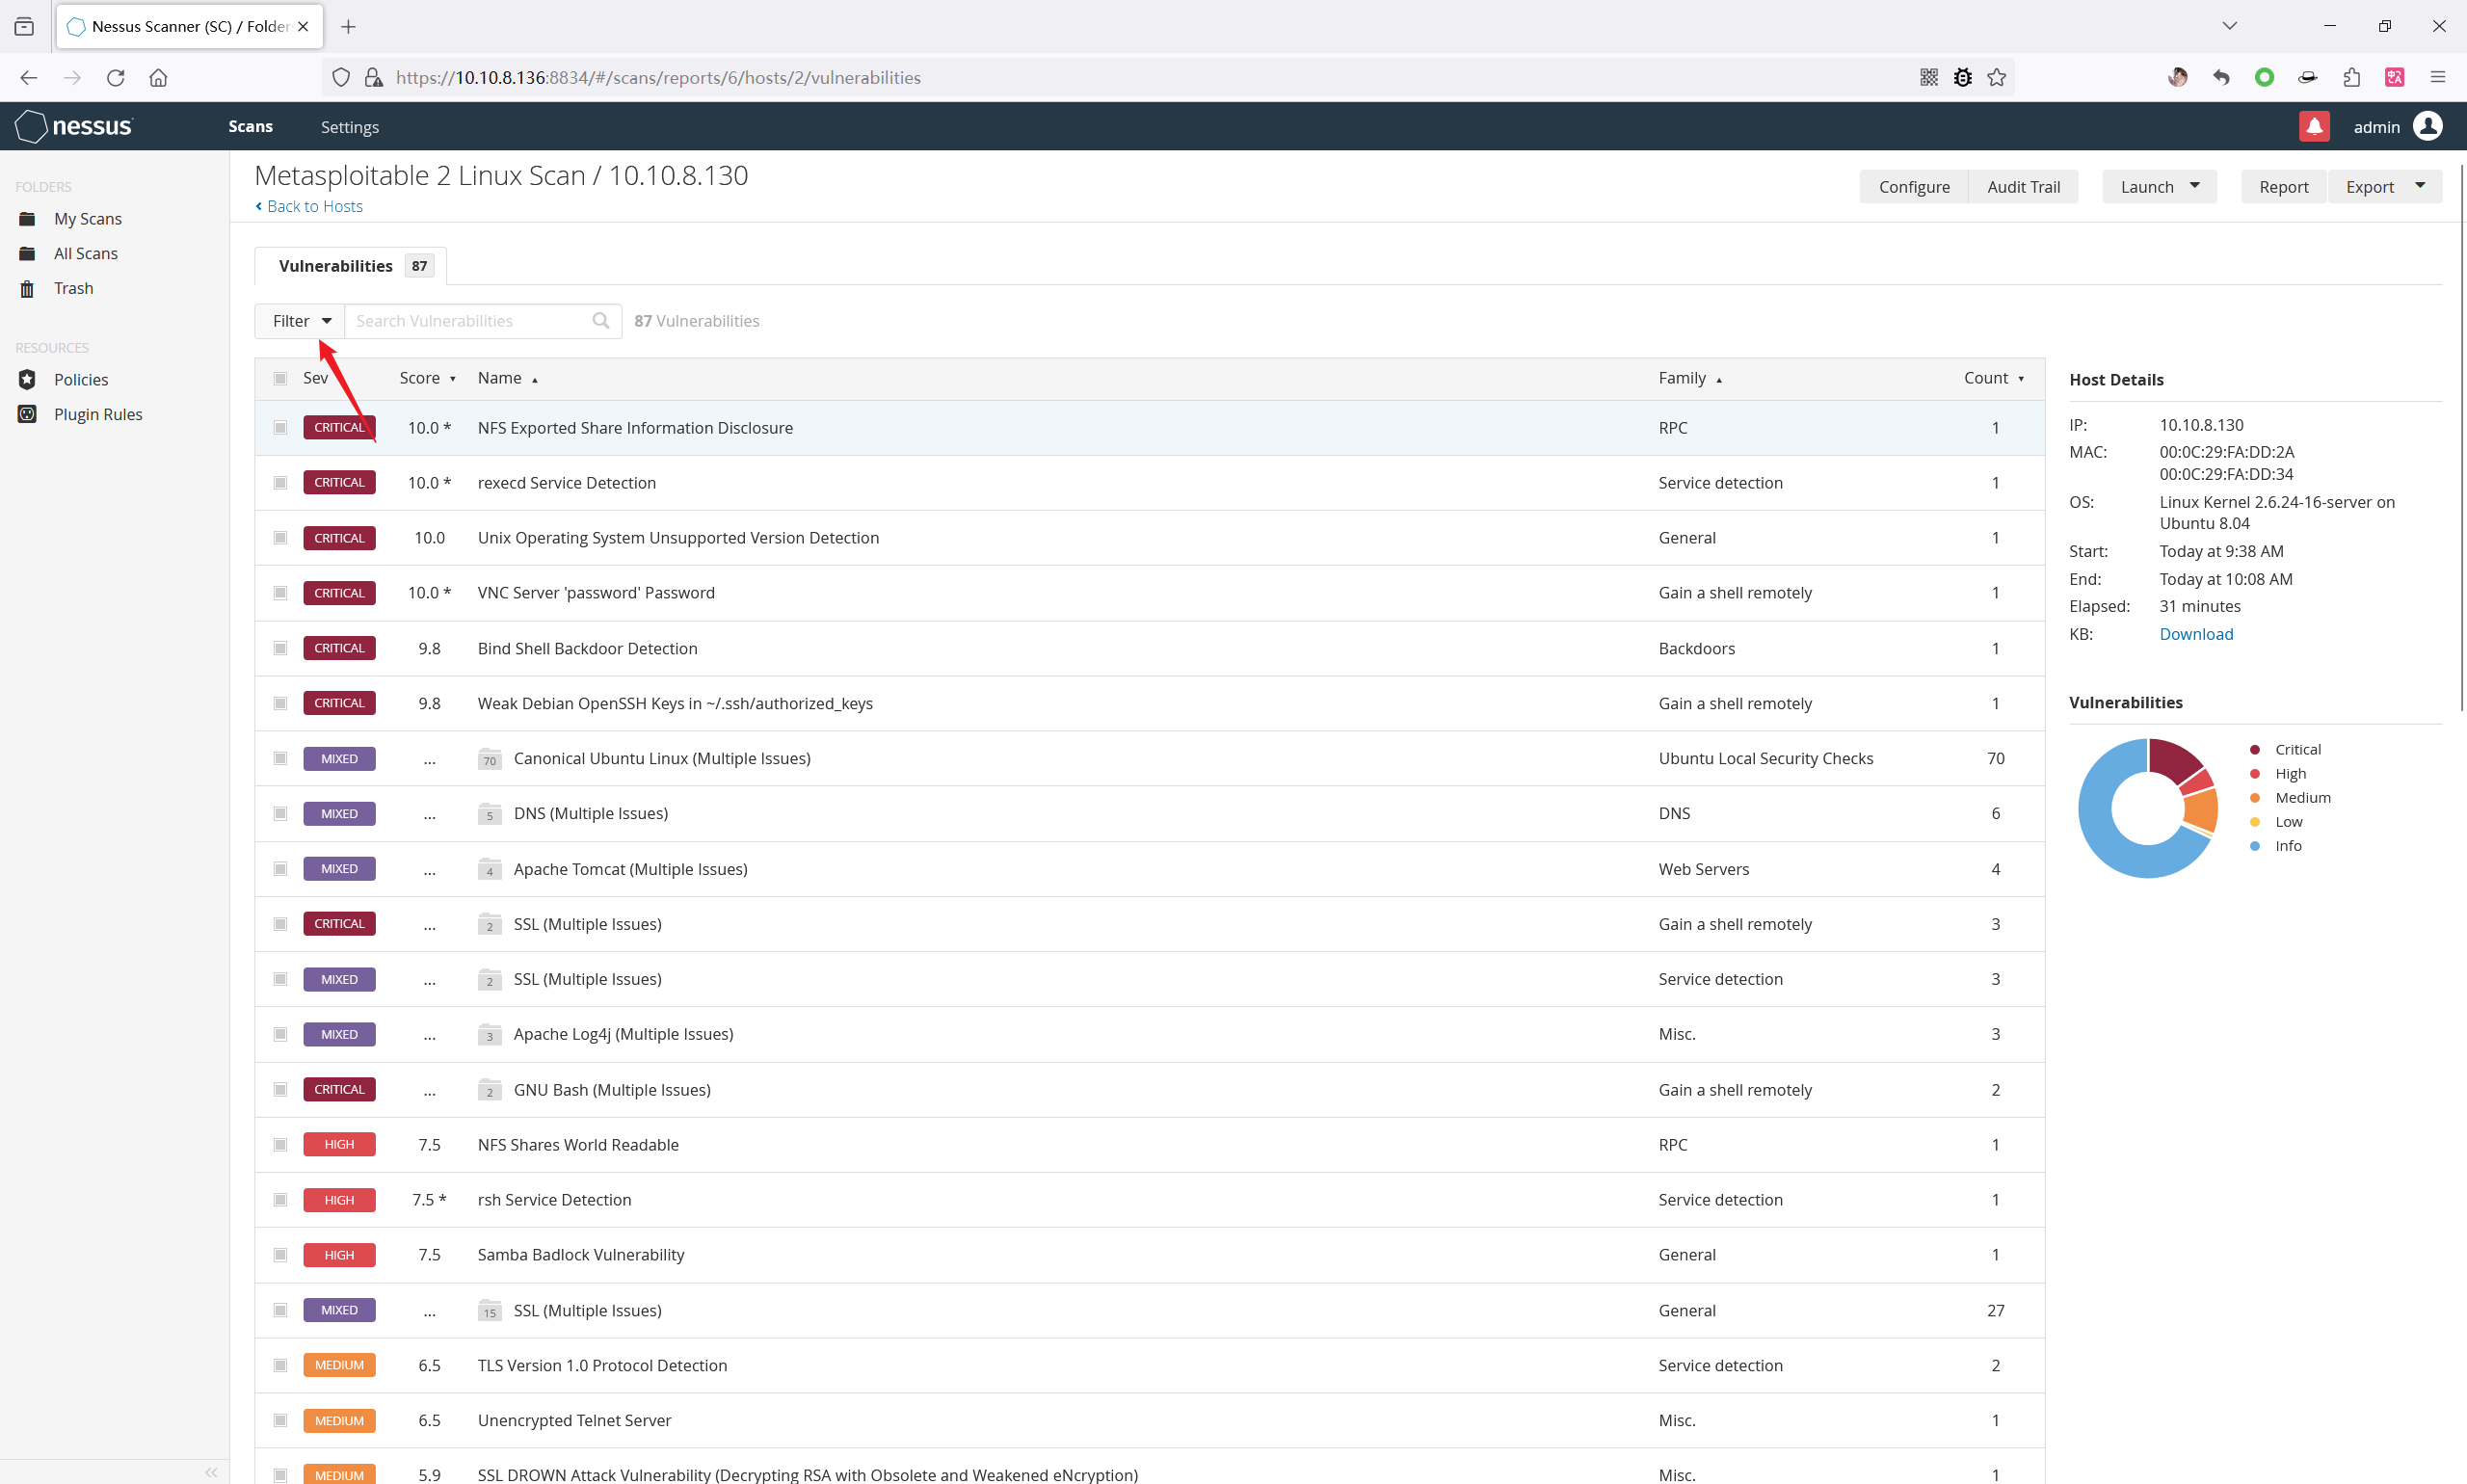This screenshot has height=1484, width=2467.
Task: Open My Scans folder
Action: click(88, 218)
